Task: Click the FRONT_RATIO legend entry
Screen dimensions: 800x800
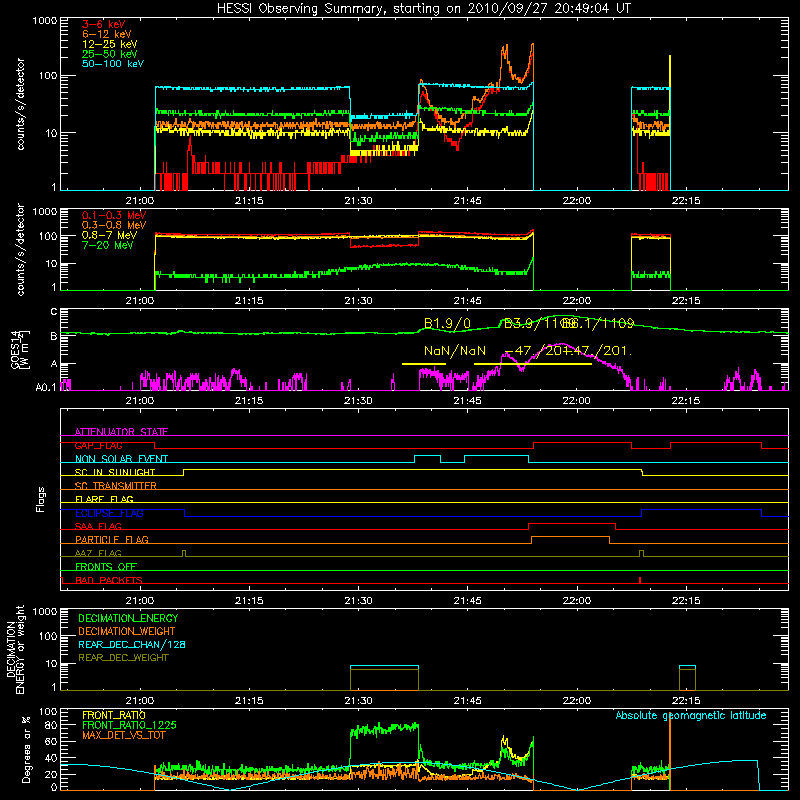Action: tap(114, 715)
